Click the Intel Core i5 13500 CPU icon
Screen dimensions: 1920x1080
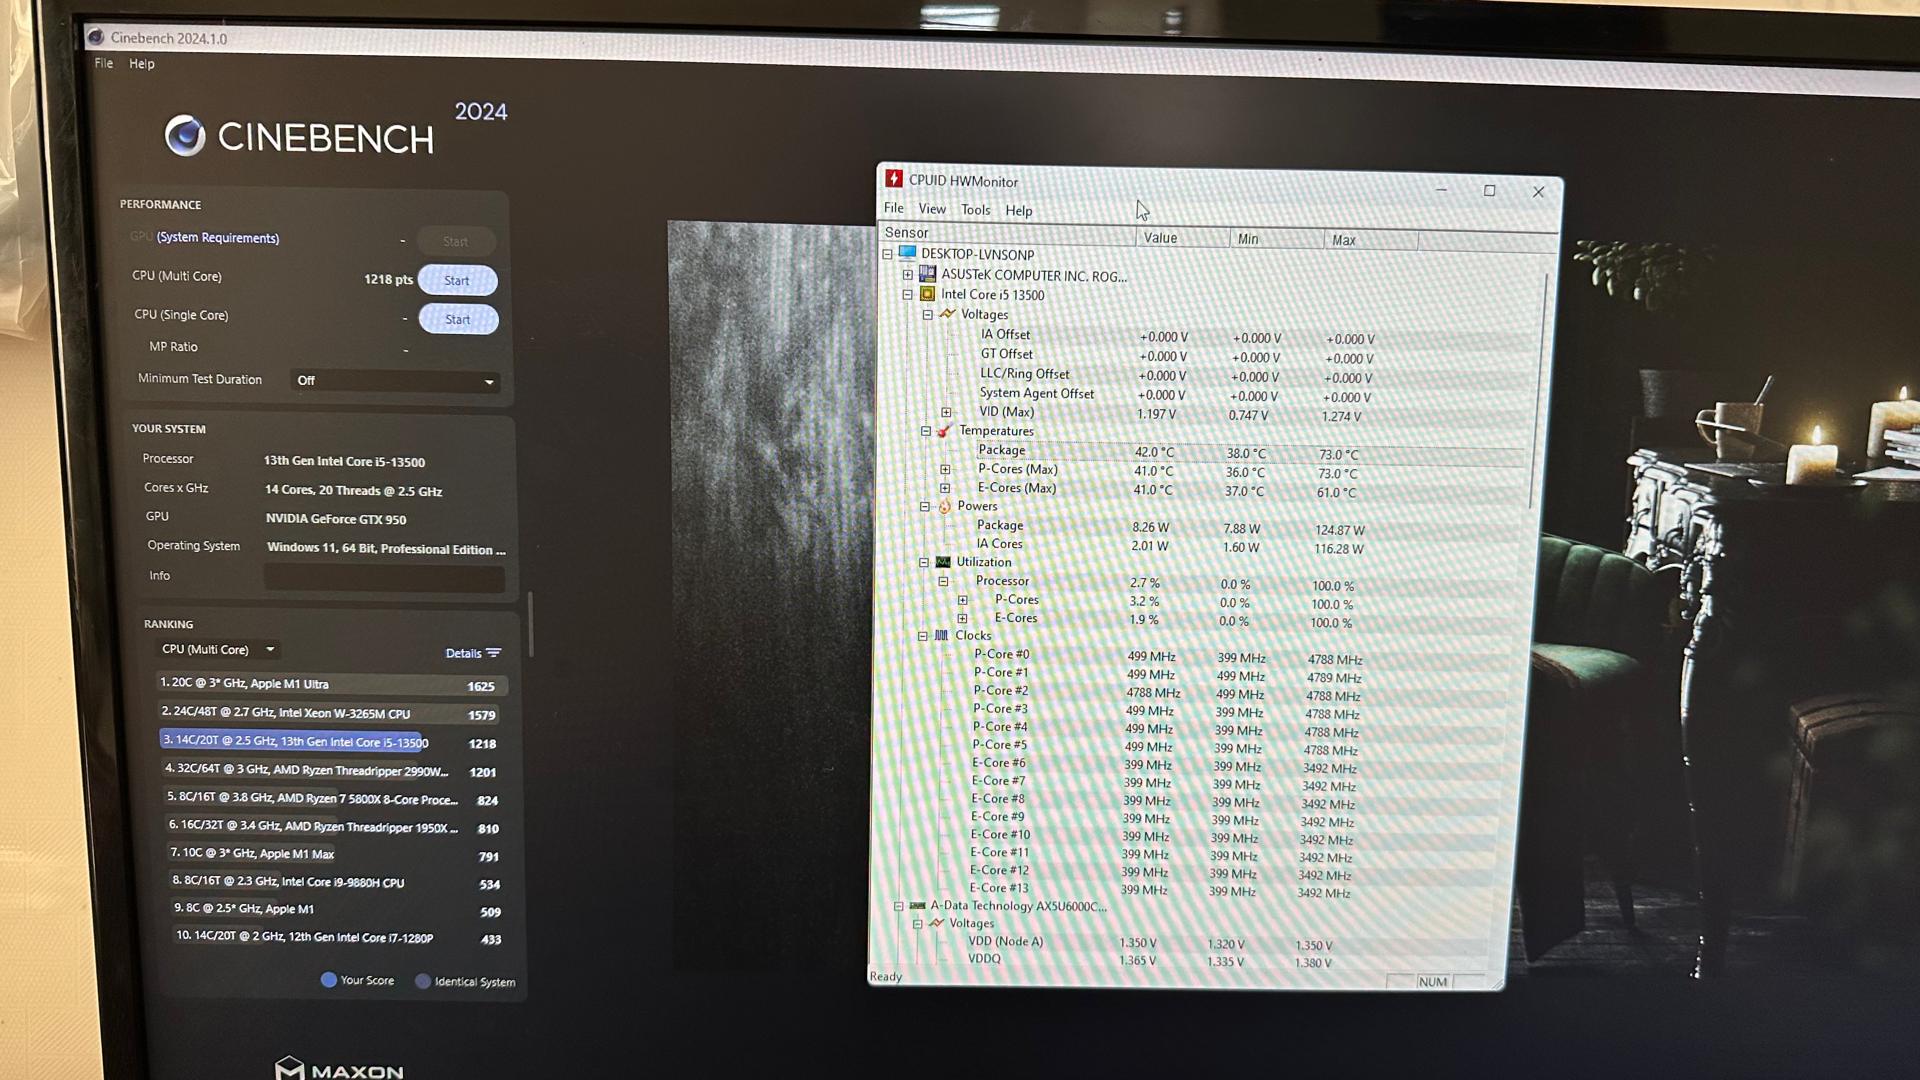tap(927, 294)
